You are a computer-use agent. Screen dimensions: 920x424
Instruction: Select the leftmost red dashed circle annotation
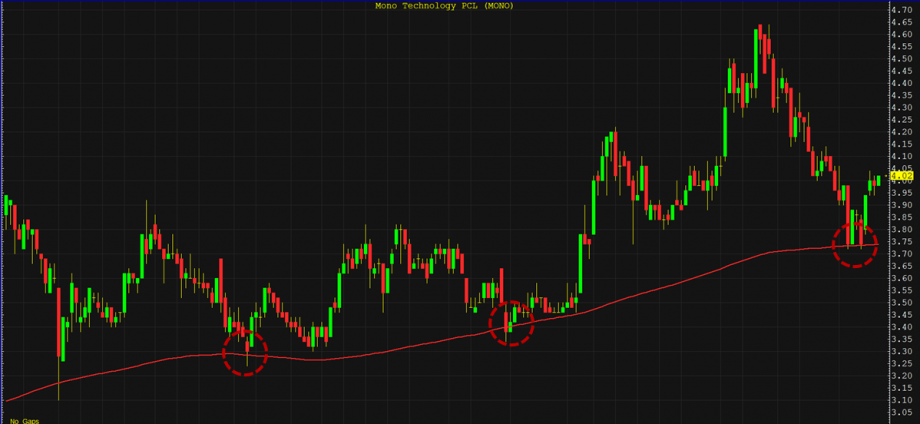246,352
